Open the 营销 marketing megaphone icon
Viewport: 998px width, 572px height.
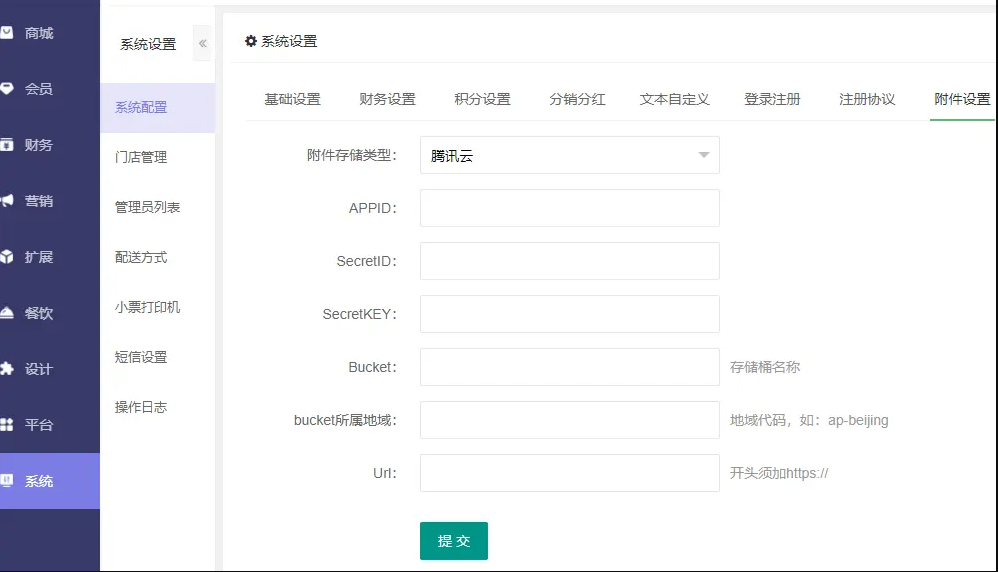coord(6,200)
